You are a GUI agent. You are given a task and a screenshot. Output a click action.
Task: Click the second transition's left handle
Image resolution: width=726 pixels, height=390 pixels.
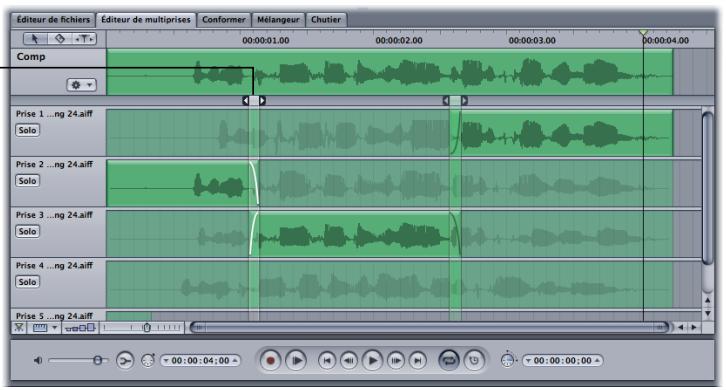[446, 100]
